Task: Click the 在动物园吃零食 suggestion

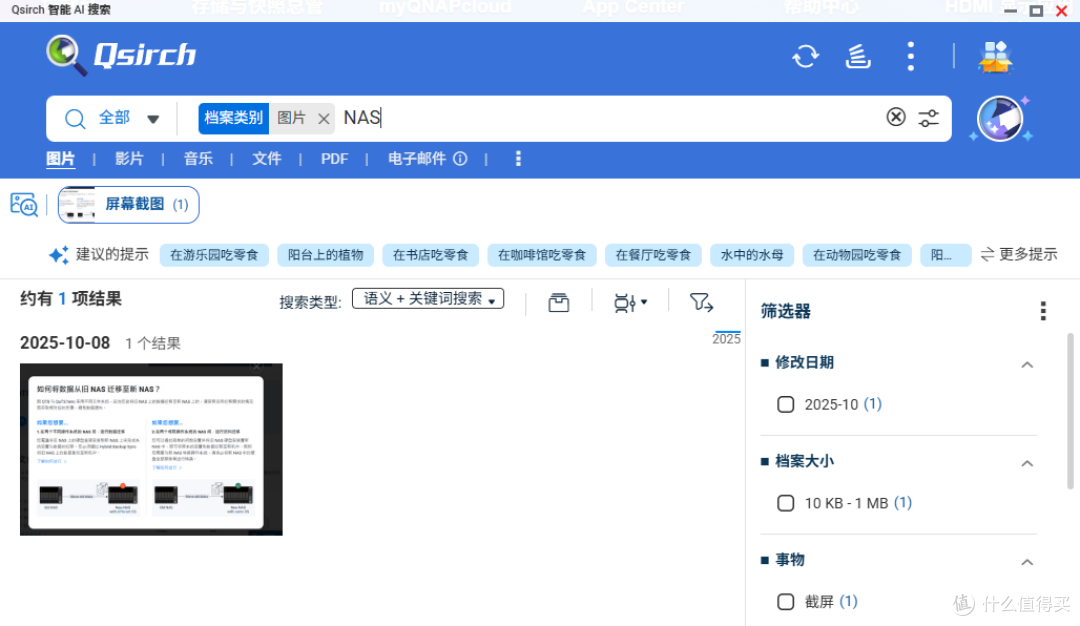Action: [x=857, y=255]
